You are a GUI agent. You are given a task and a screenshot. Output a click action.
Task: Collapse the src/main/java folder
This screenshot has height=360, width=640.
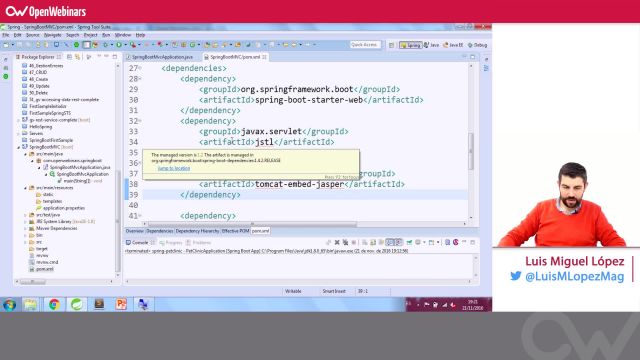(x=25, y=154)
